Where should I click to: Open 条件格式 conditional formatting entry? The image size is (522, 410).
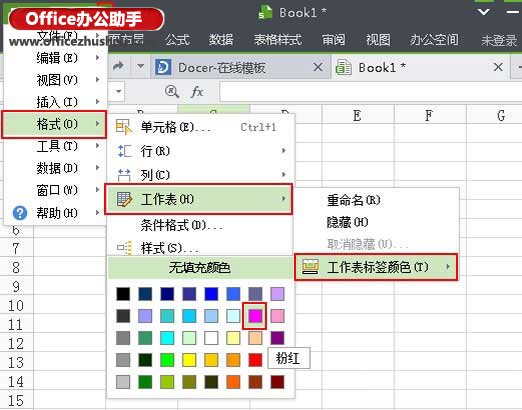click(x=182, y=225)
